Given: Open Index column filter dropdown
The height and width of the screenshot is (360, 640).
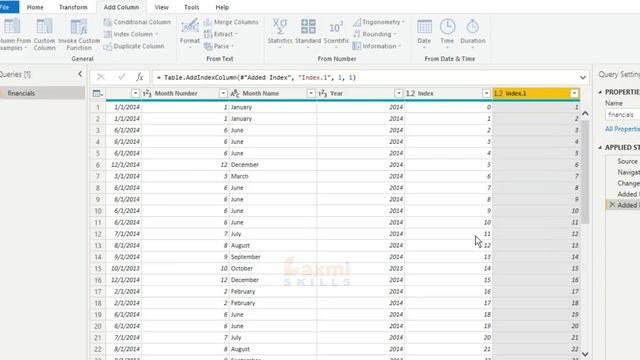Looking at the screenshot, I should pyautogui.click(x=486, y=93).
